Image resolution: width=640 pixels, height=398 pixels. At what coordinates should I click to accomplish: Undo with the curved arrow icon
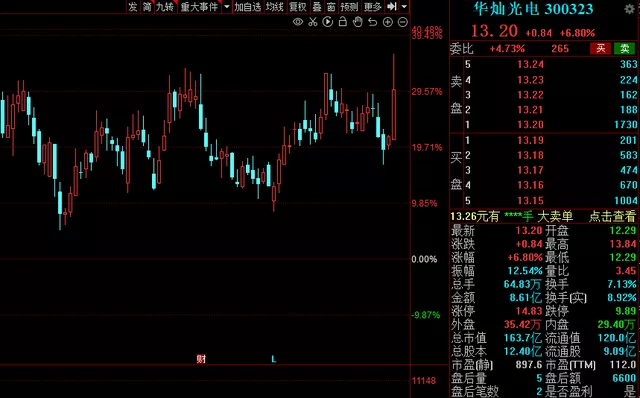click(372, 22)
